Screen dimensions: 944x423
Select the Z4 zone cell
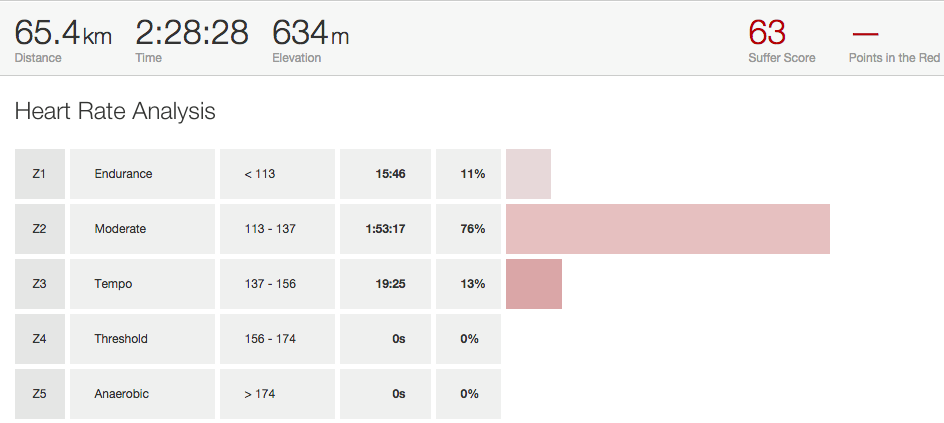pos(40,339)
